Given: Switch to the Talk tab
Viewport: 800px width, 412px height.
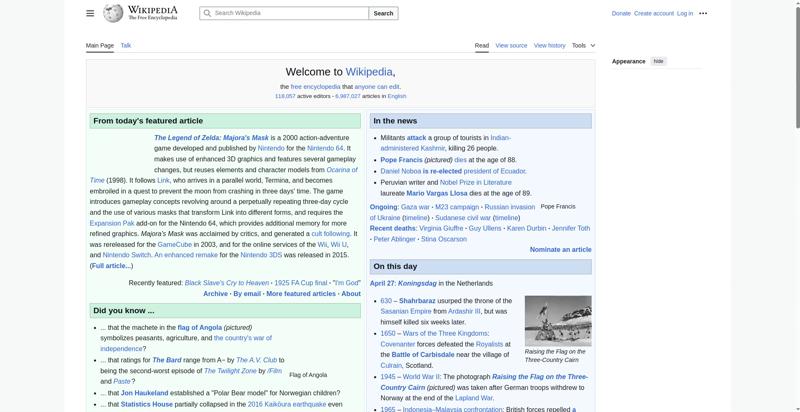Looking at the screenshot, I should point(126,45).
